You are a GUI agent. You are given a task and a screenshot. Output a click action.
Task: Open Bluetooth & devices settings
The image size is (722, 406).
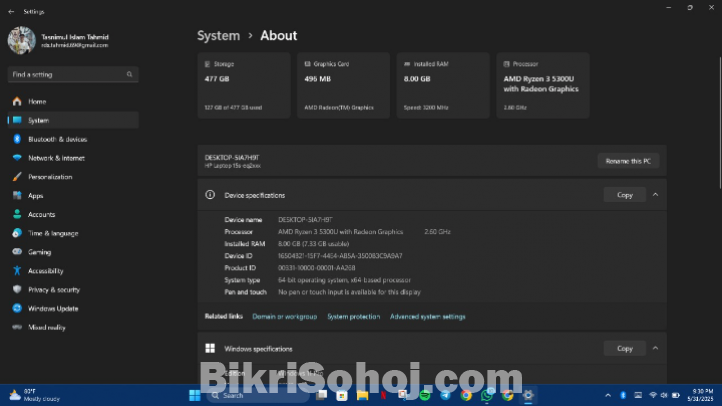(73, 139)
